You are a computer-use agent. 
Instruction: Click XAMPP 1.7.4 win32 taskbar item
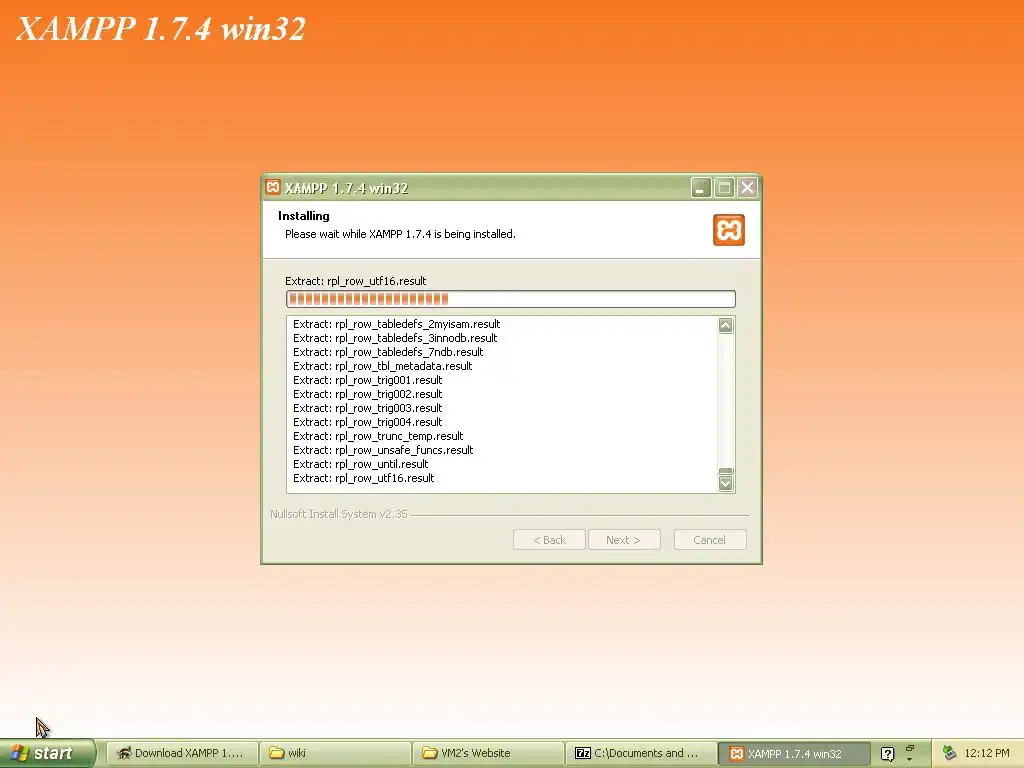794,753
